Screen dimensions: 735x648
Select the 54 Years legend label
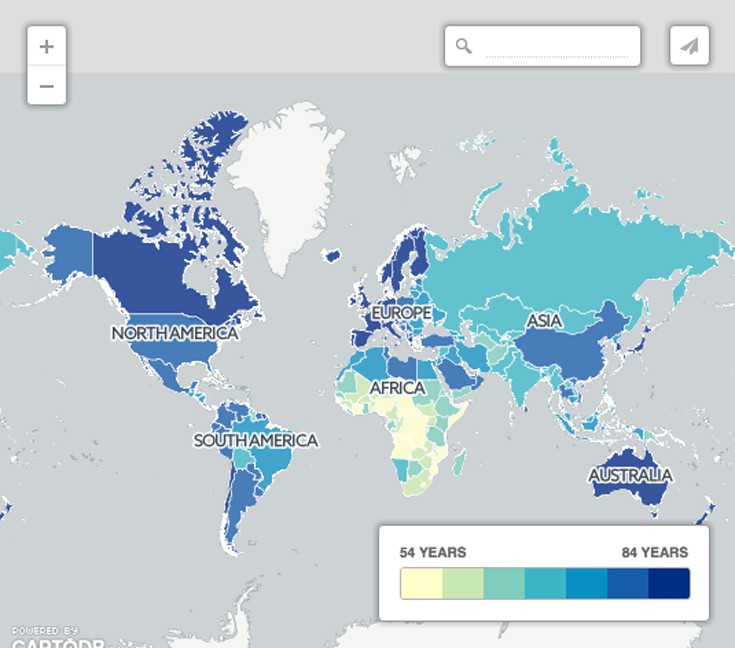coord(433,552)
